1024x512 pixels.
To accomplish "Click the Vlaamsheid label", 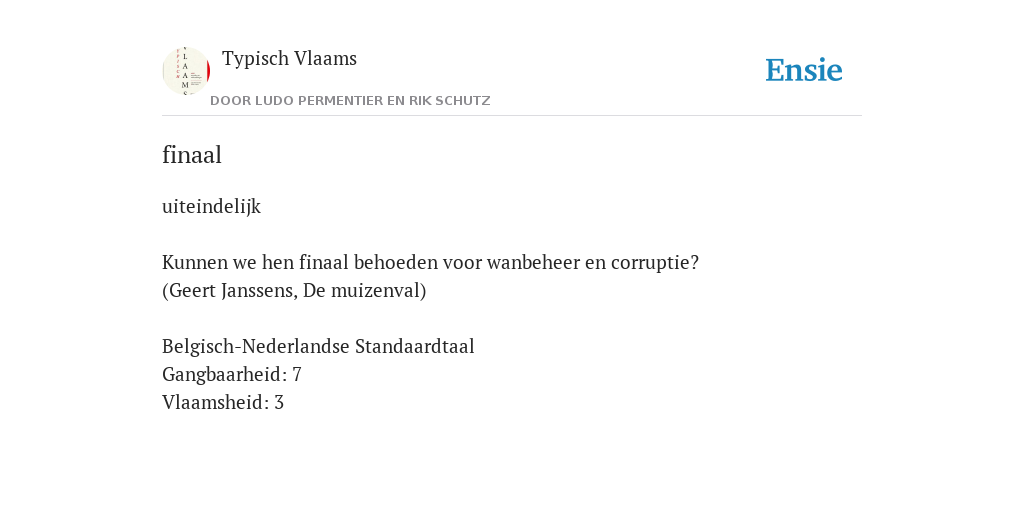I will (213, 402).
